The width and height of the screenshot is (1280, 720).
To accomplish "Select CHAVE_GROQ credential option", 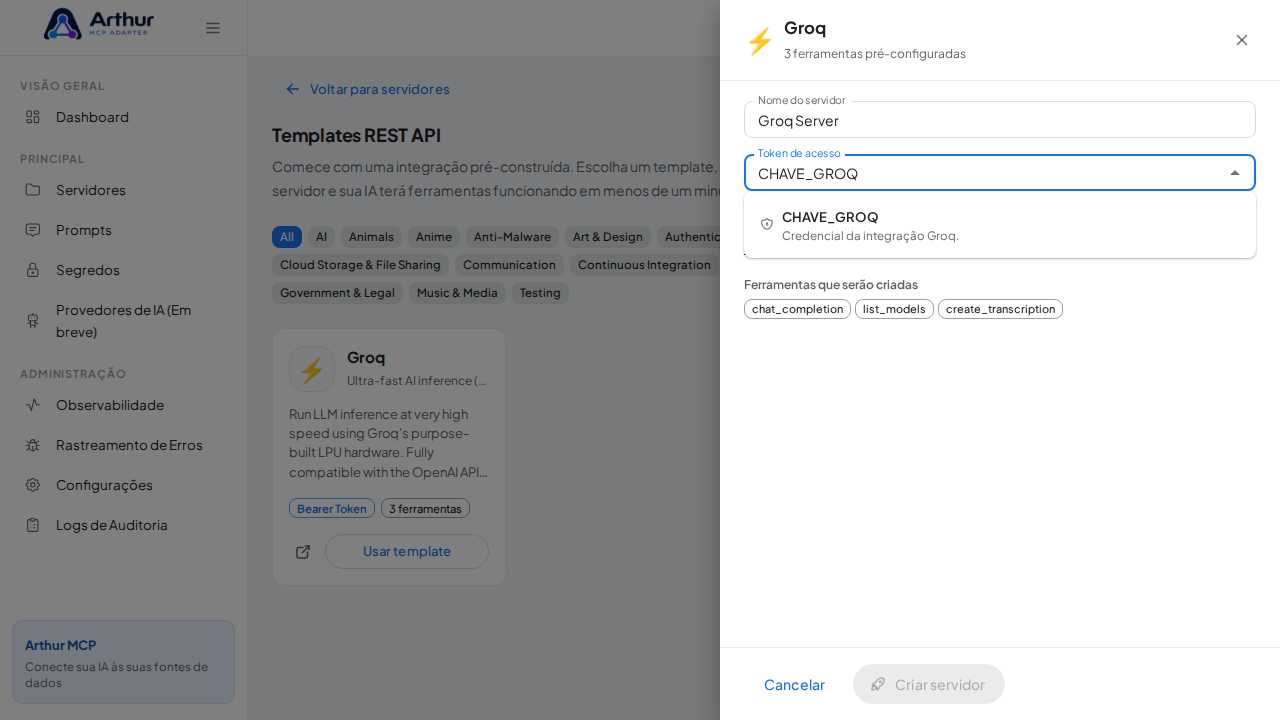I will point(1000,225).
